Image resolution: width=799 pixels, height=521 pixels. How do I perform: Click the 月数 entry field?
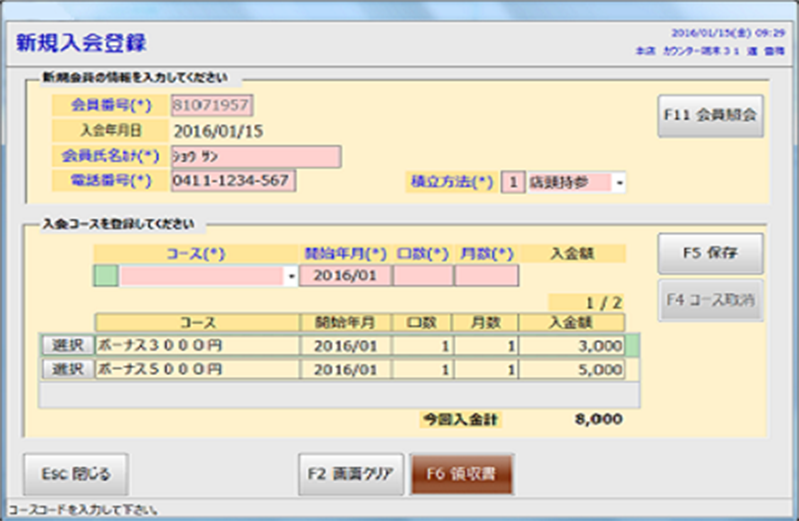pyautogui.click(x=486, y=276)
